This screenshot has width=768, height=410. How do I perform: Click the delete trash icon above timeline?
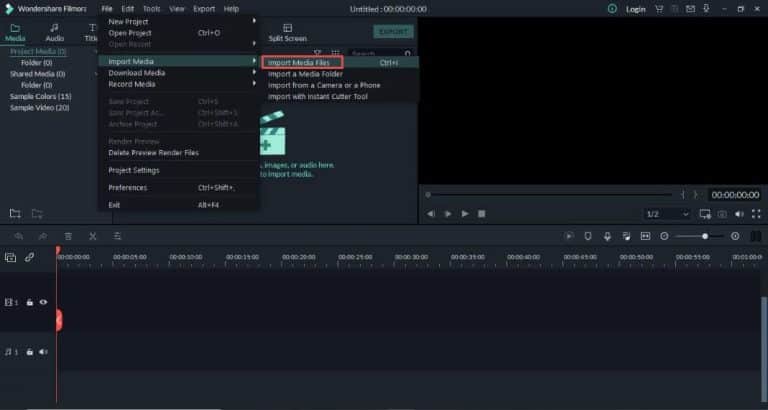click(x=68, y=236)
